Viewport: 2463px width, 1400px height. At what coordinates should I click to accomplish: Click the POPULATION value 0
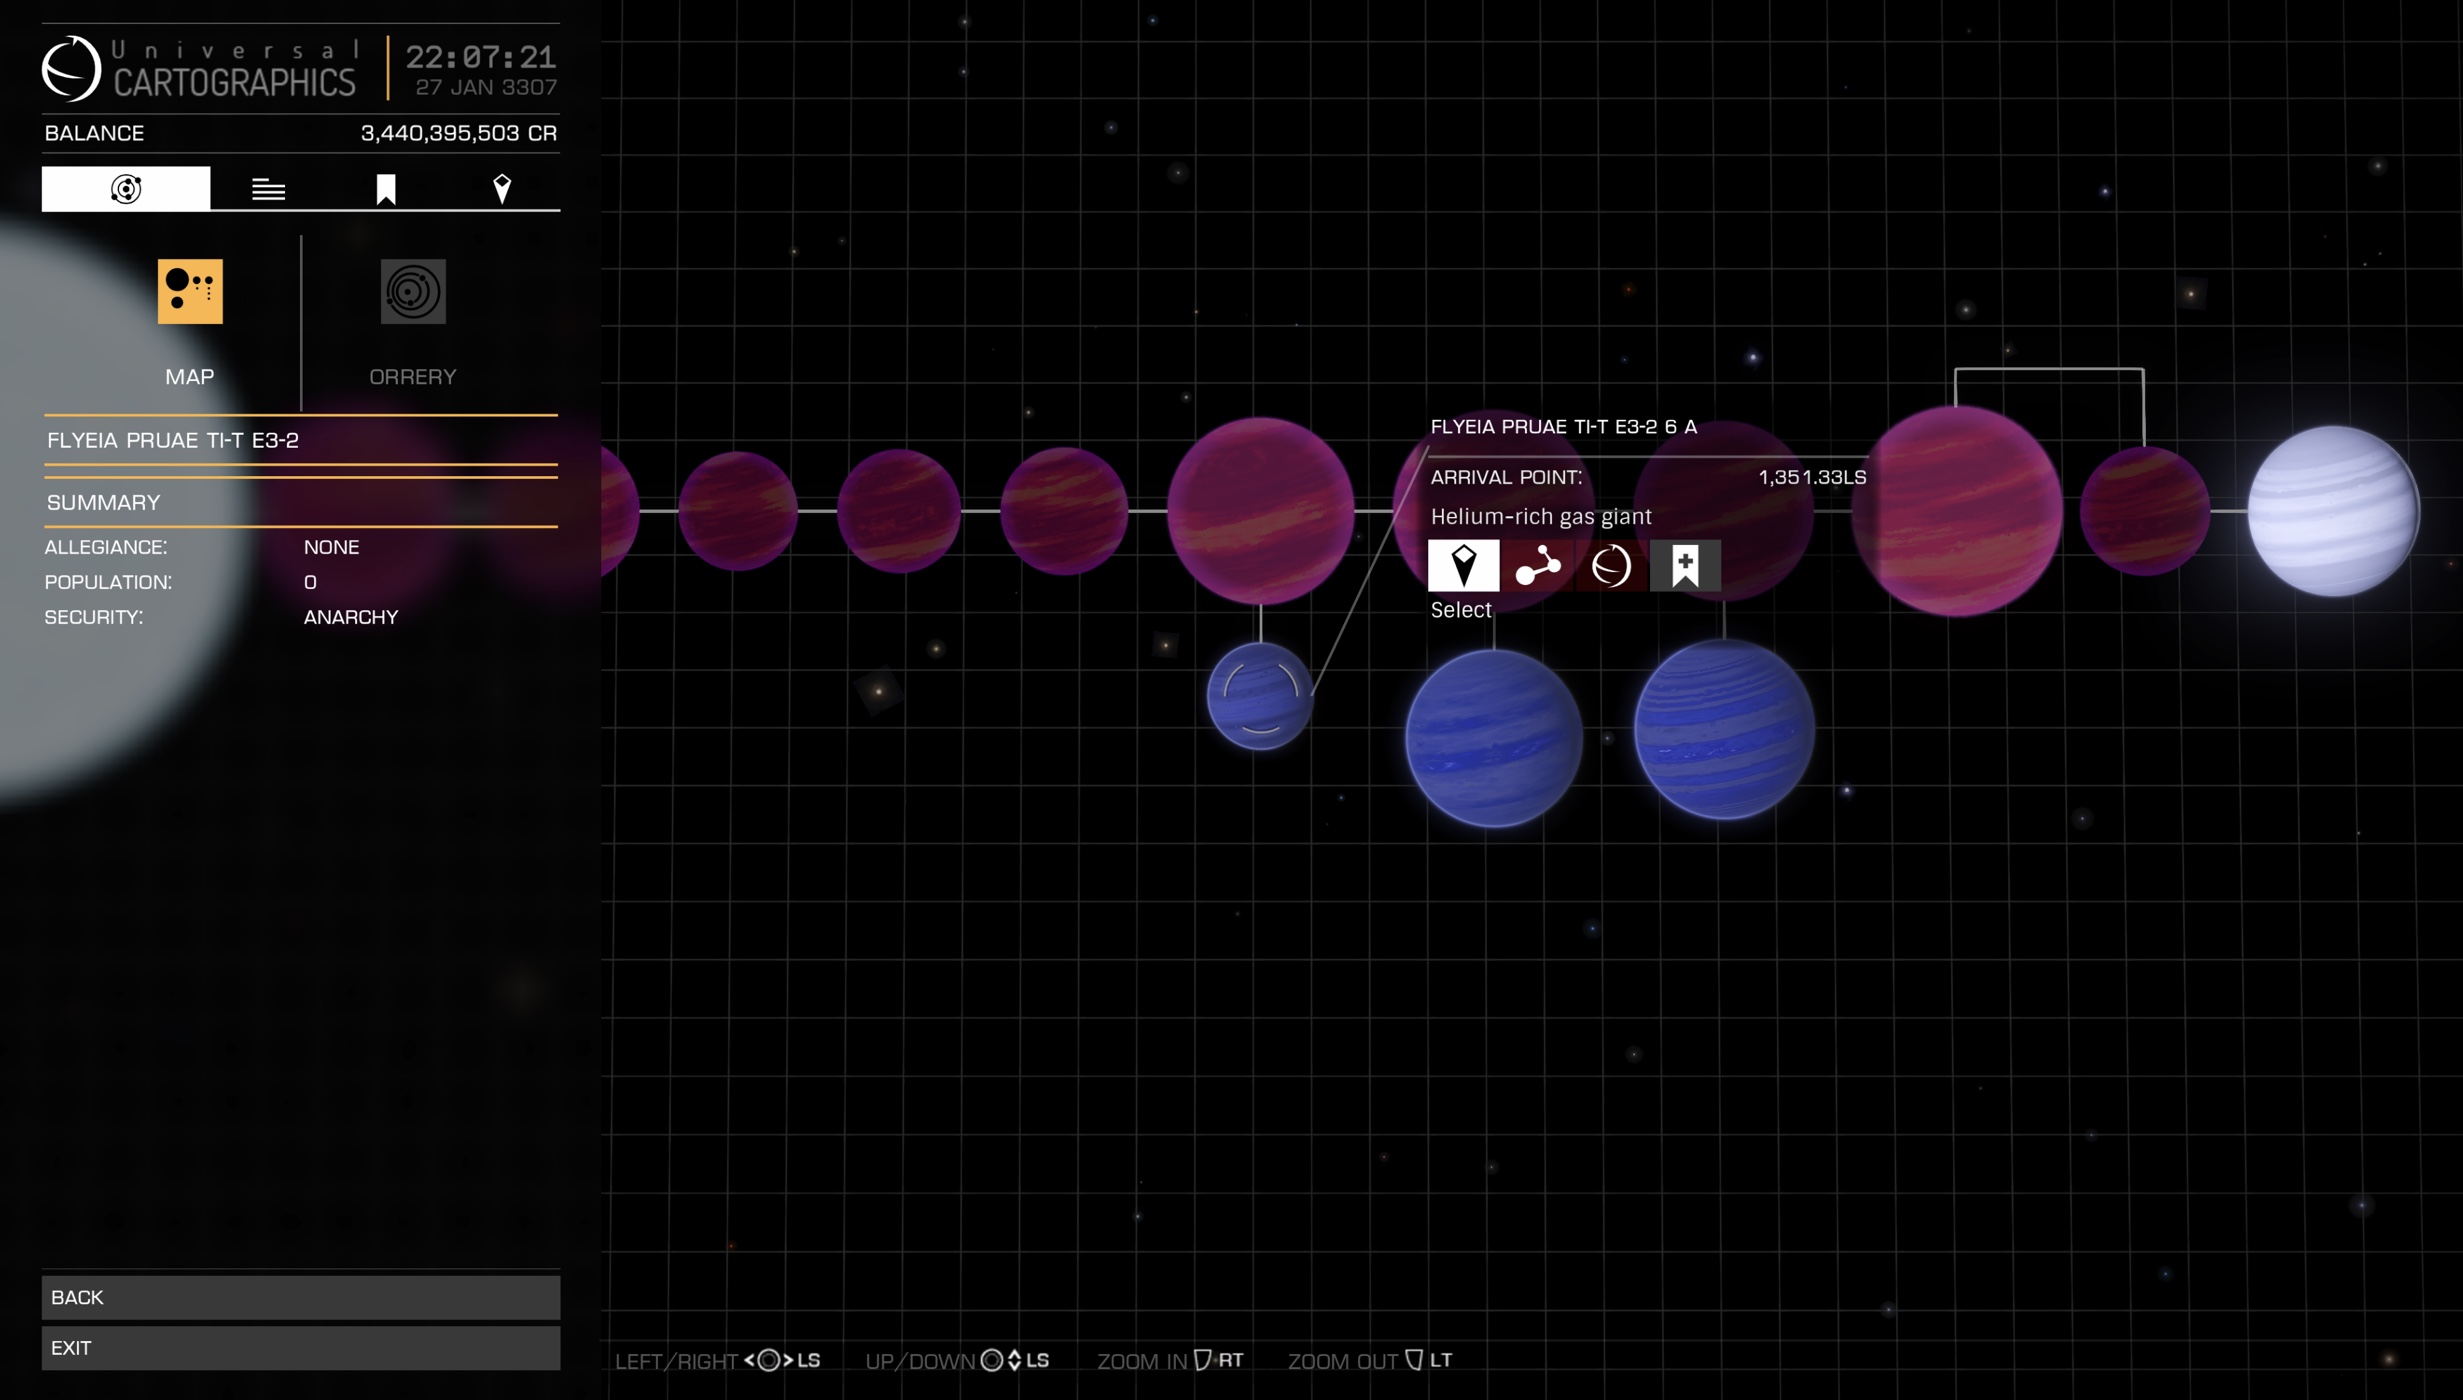[310, 582]
